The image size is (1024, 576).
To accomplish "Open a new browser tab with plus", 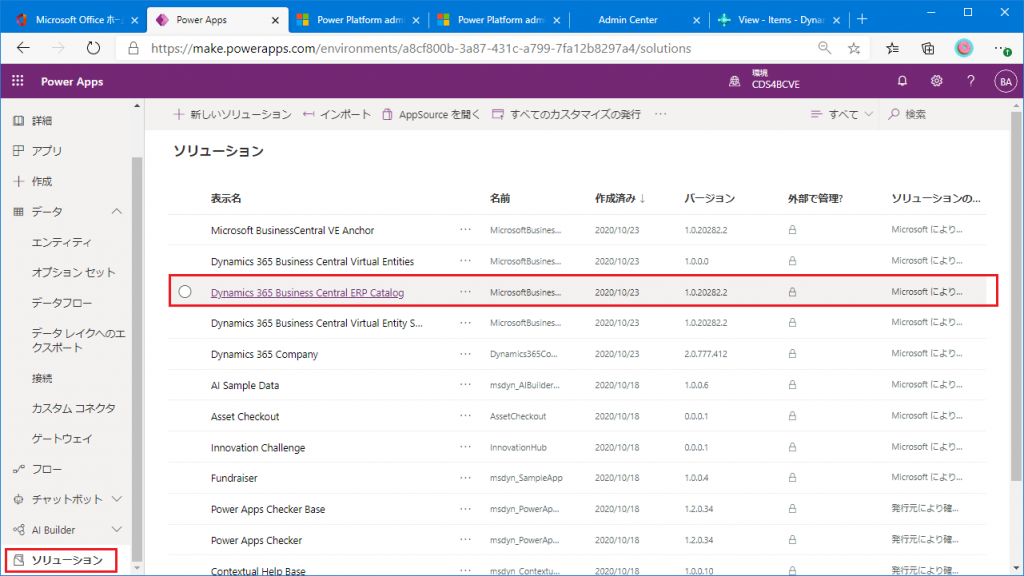I will [862, 20].
